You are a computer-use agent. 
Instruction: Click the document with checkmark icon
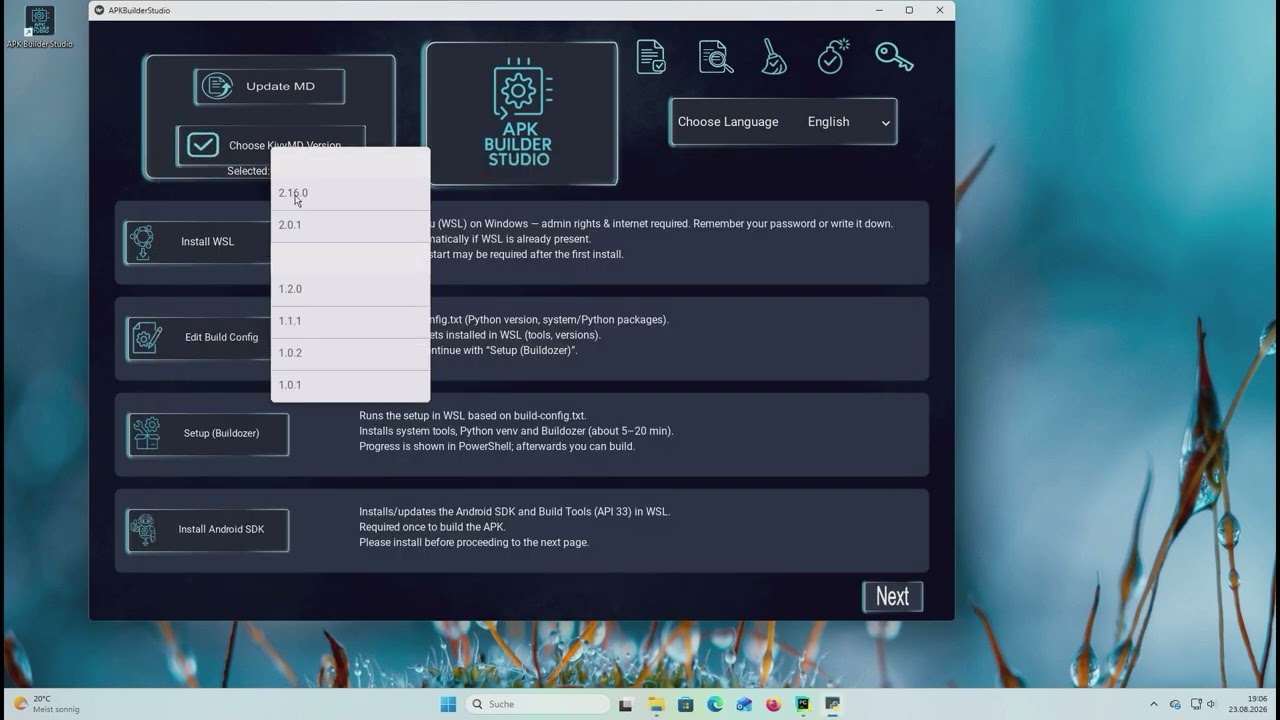[651, 57]
